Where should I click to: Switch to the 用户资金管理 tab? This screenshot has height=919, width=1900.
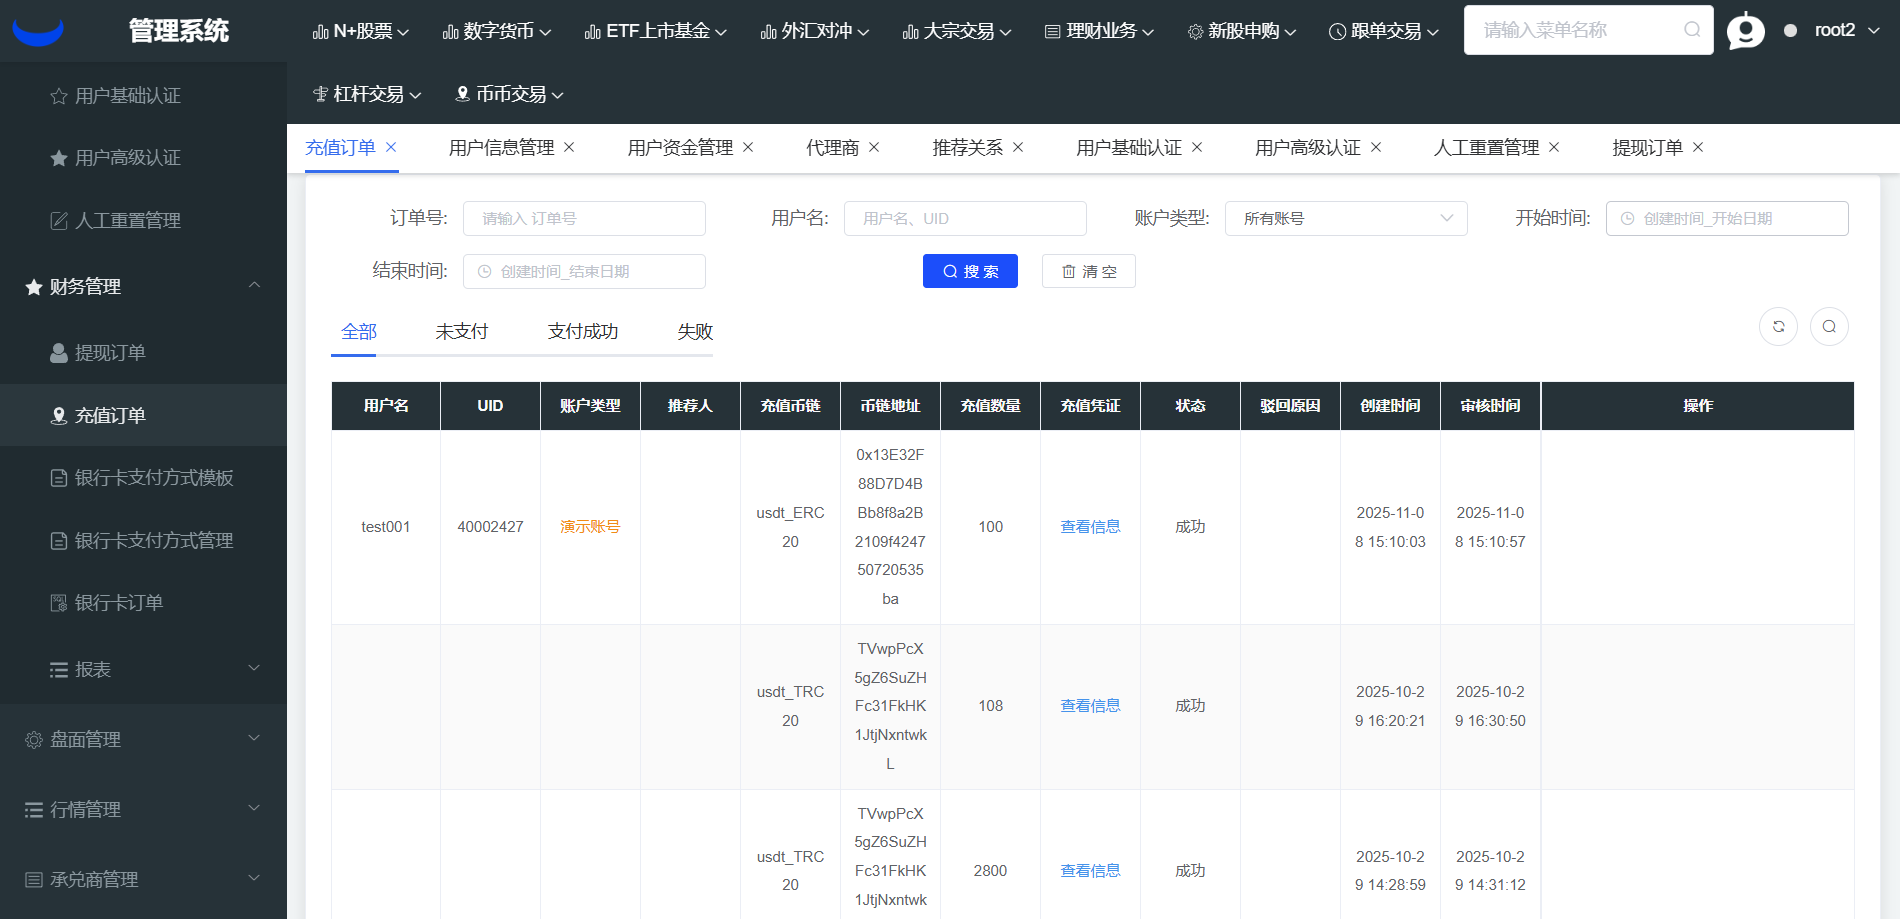click(680, 148)
